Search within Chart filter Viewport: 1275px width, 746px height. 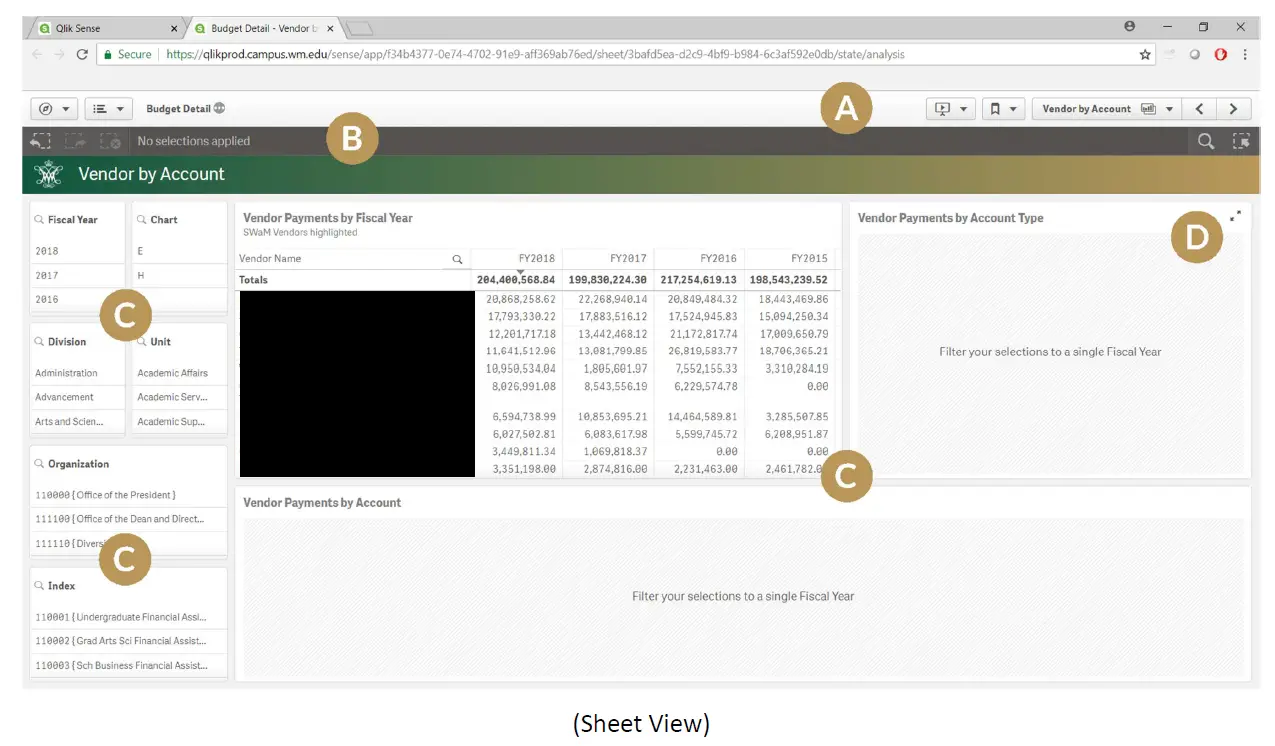pos(142,220)
